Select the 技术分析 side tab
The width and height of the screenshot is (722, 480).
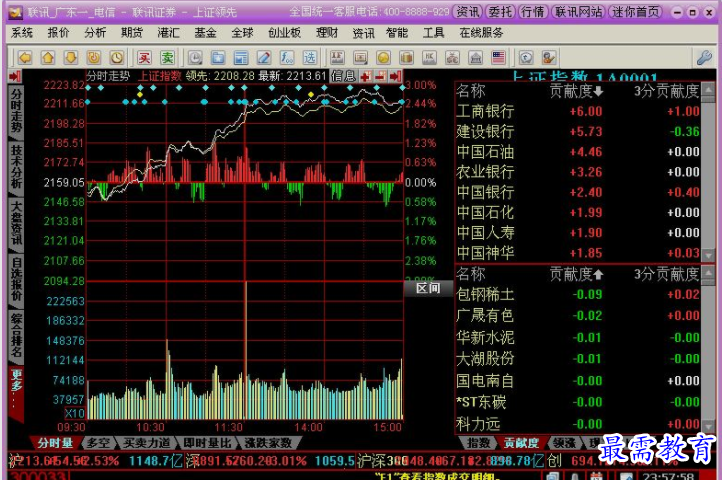click(x=16, y=166)
